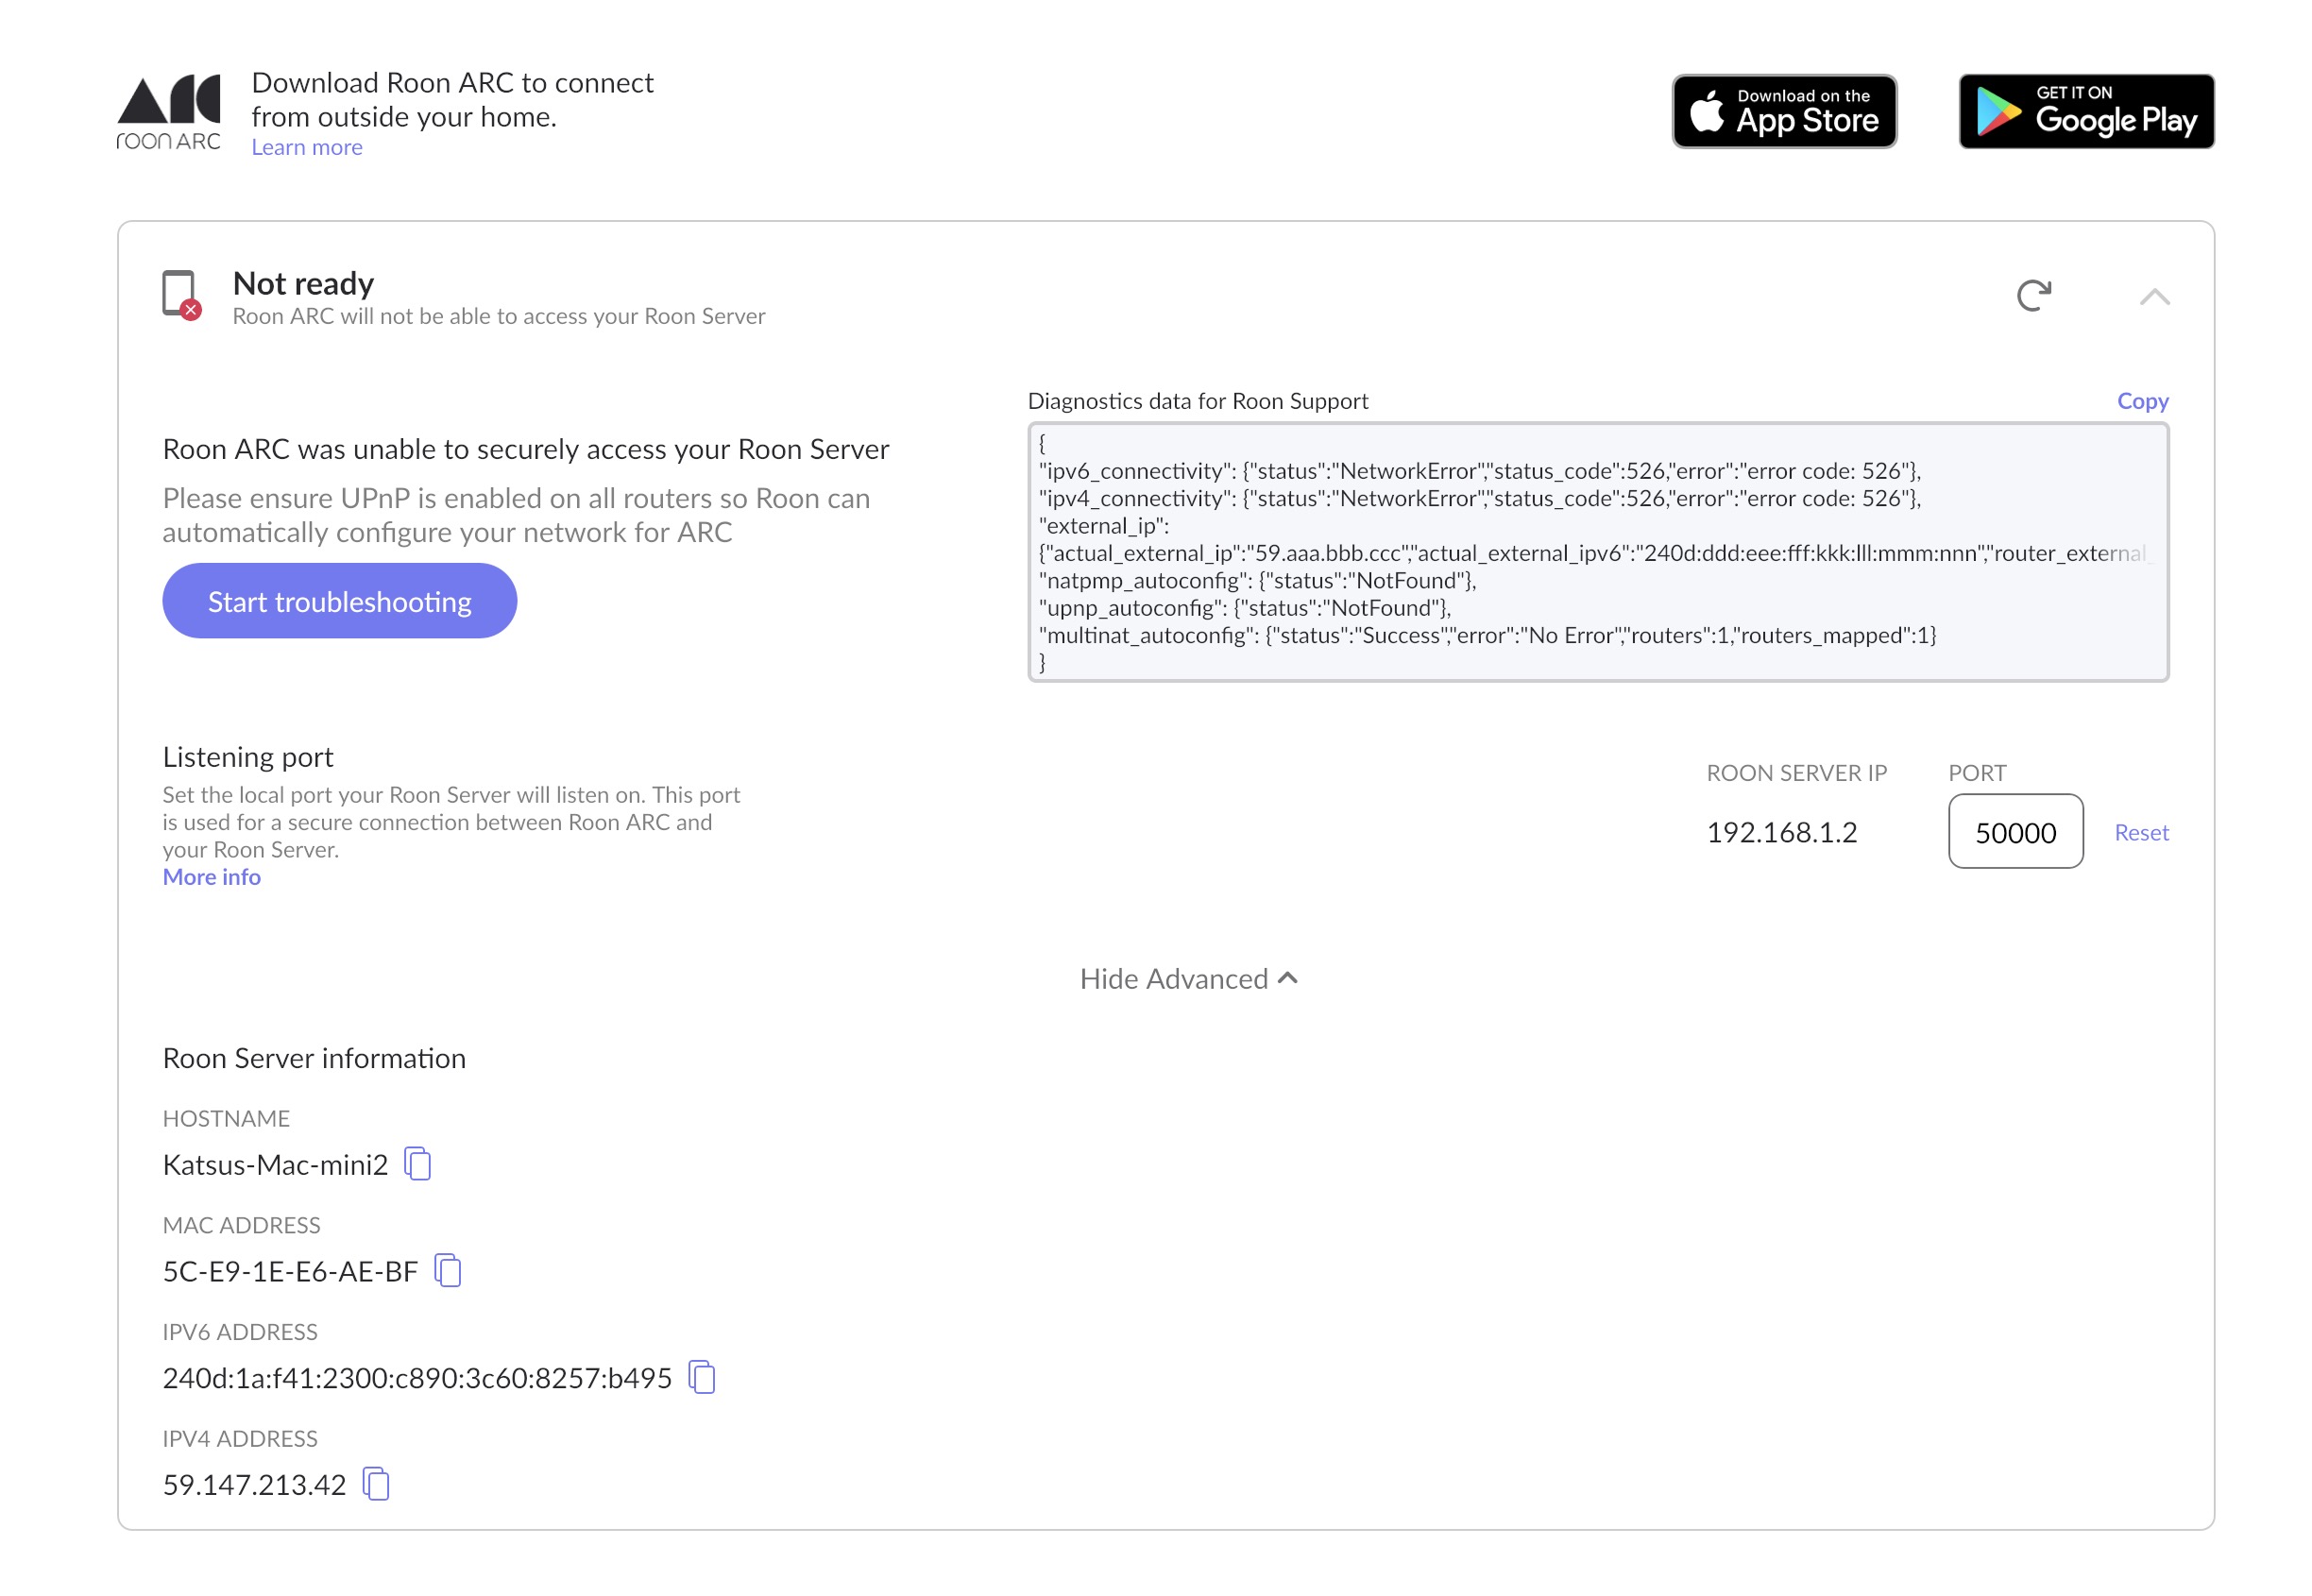Click the refresh connection status icon
Image resolution: width=2312 pixels, height=1596 pixels.
tap(2033, 295)
